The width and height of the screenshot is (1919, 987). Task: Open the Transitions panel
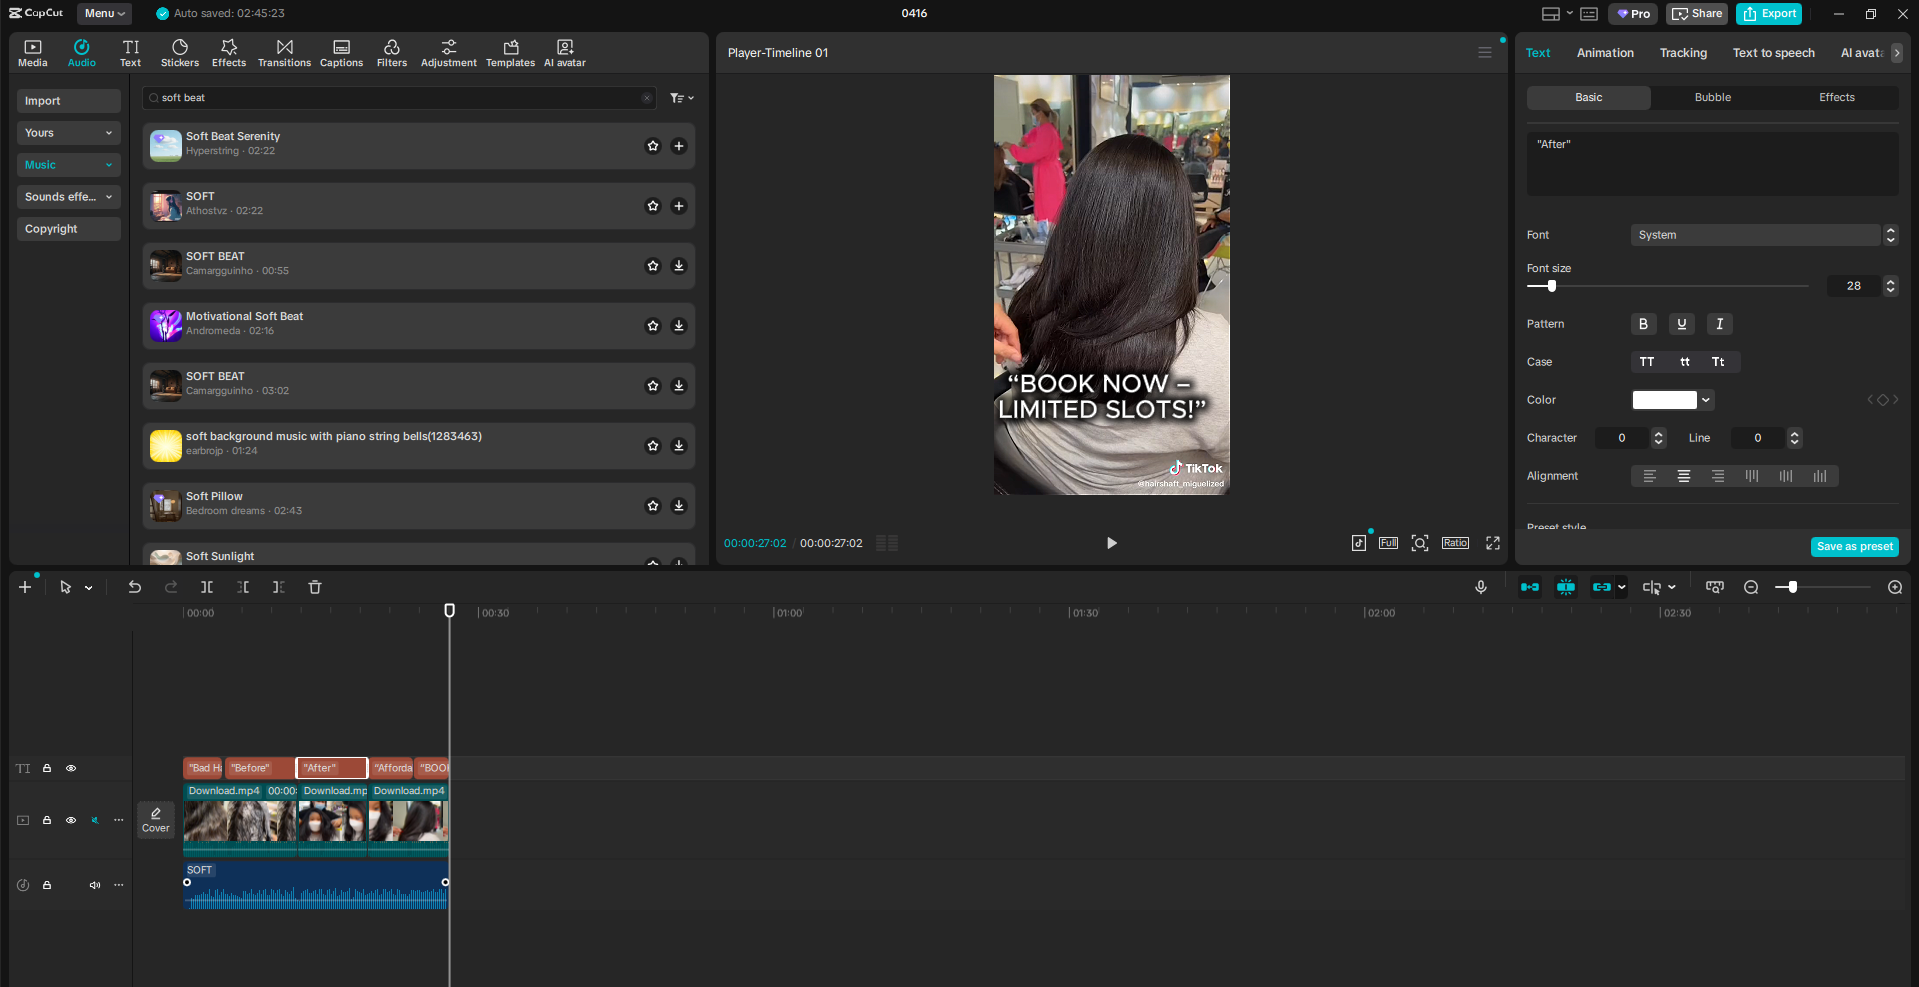click(284, 53)
